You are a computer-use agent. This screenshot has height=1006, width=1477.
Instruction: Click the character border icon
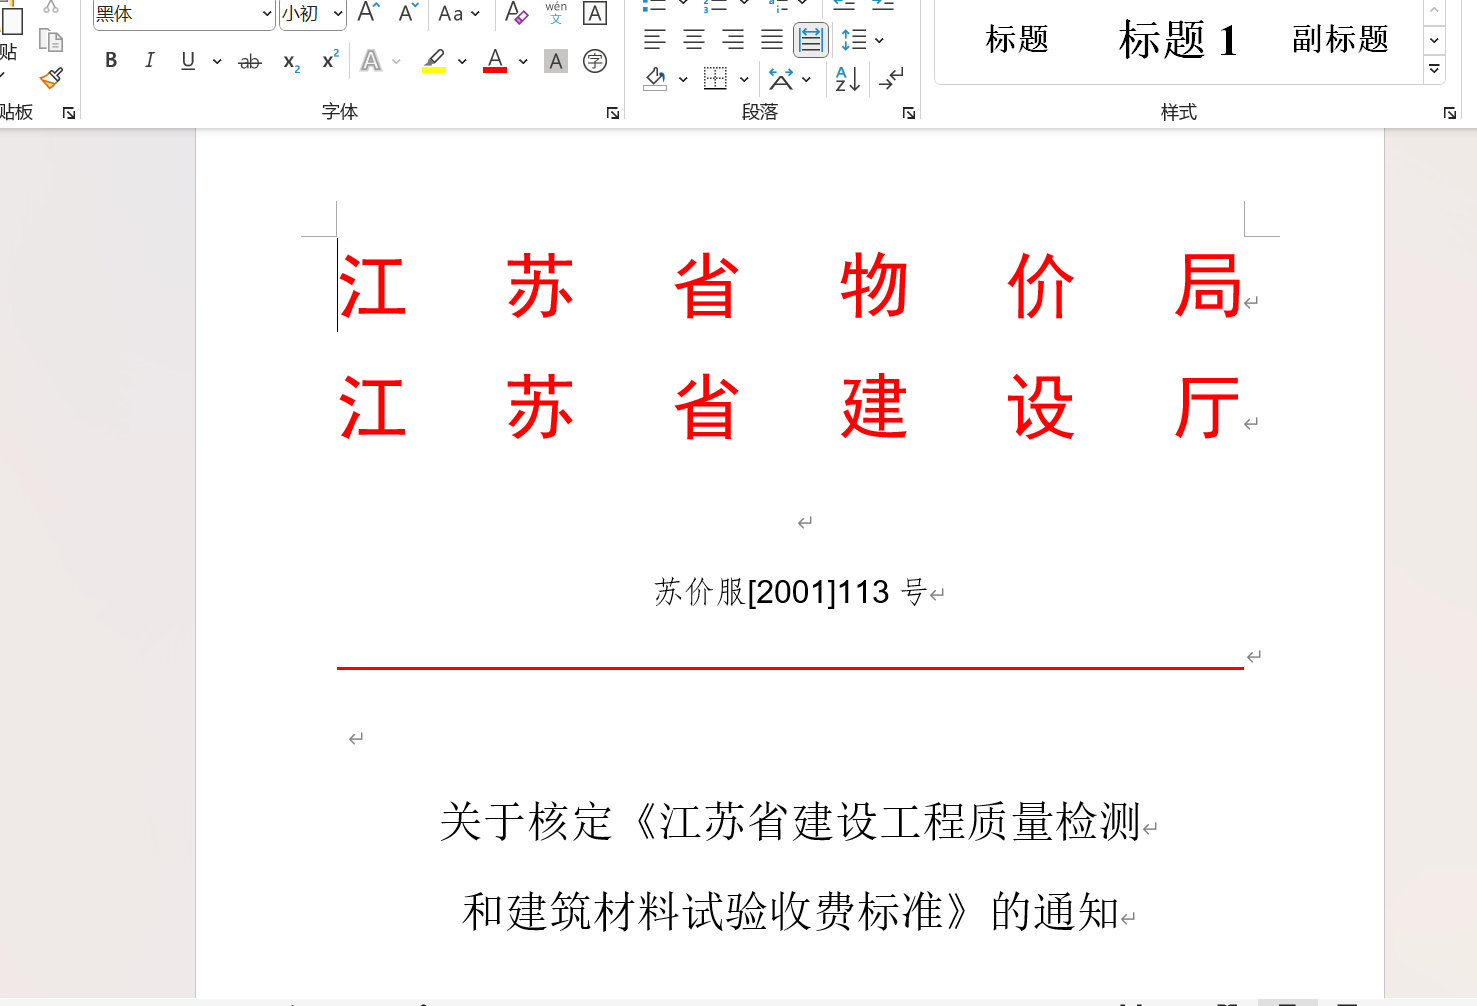[595, 13]
